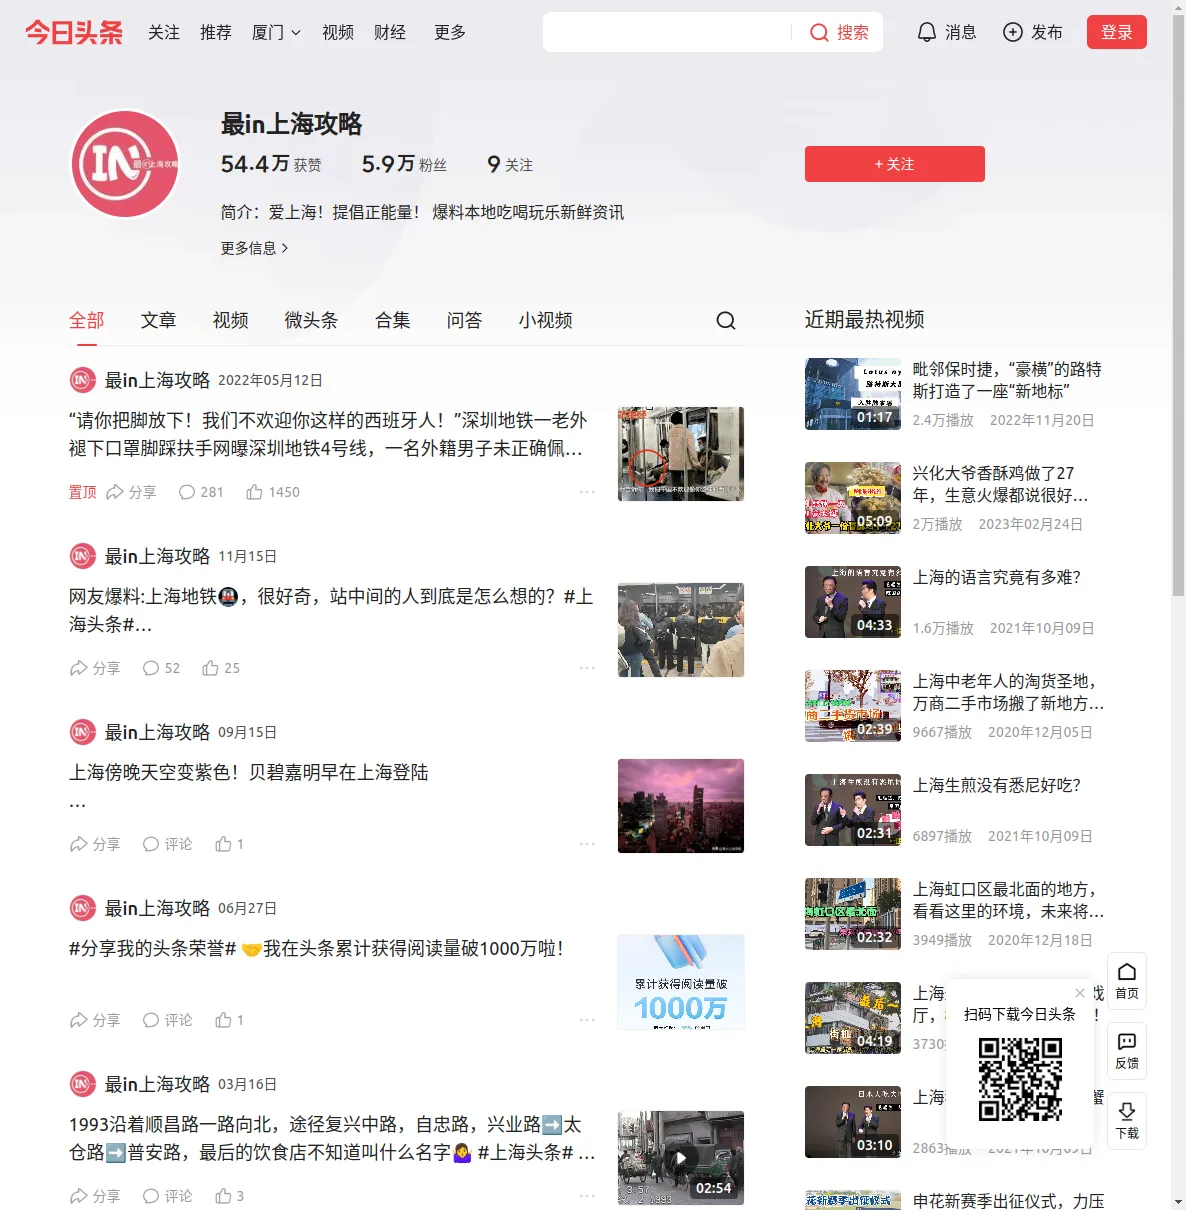Switch to the 全部 tab
Screen dimensions: 1186x1210
(87, 320)
